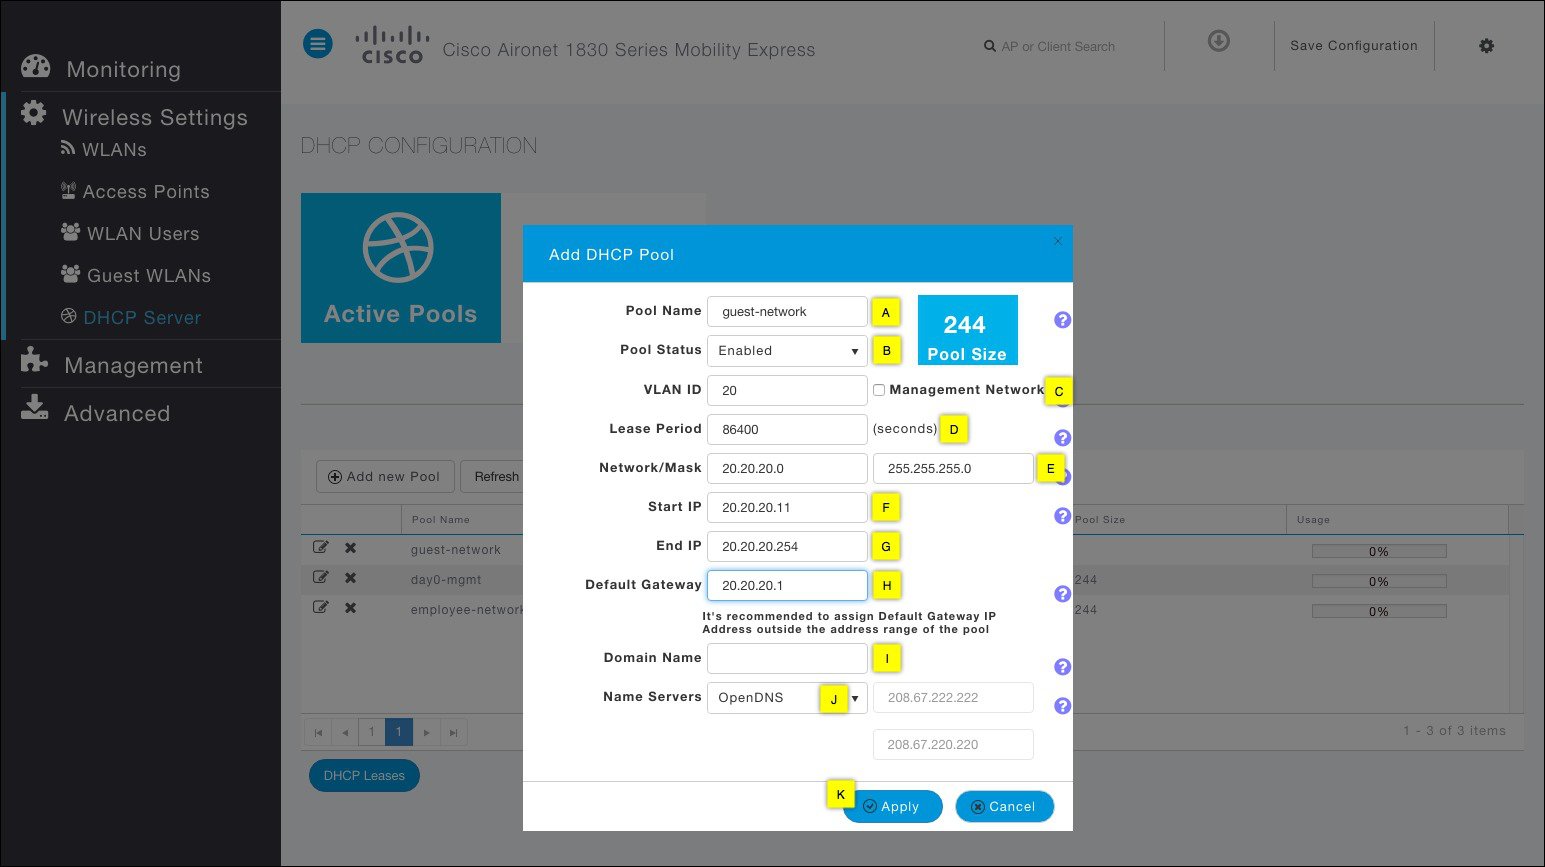Open the Monitoring section in sidebar
This screenshot has width=1545, height=867.
[123, 69]
